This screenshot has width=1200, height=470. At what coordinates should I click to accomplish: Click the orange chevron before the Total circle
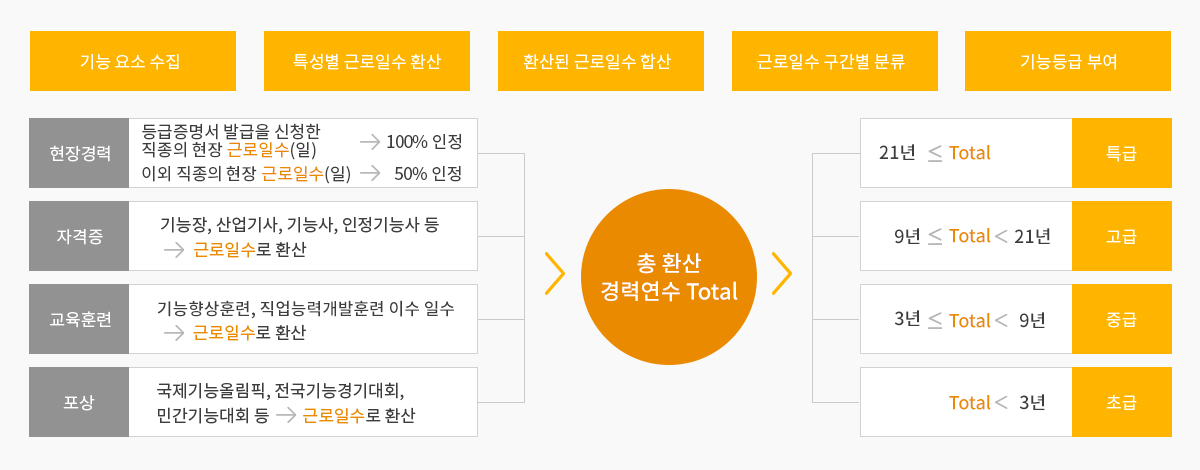click(x=555, y=274)
